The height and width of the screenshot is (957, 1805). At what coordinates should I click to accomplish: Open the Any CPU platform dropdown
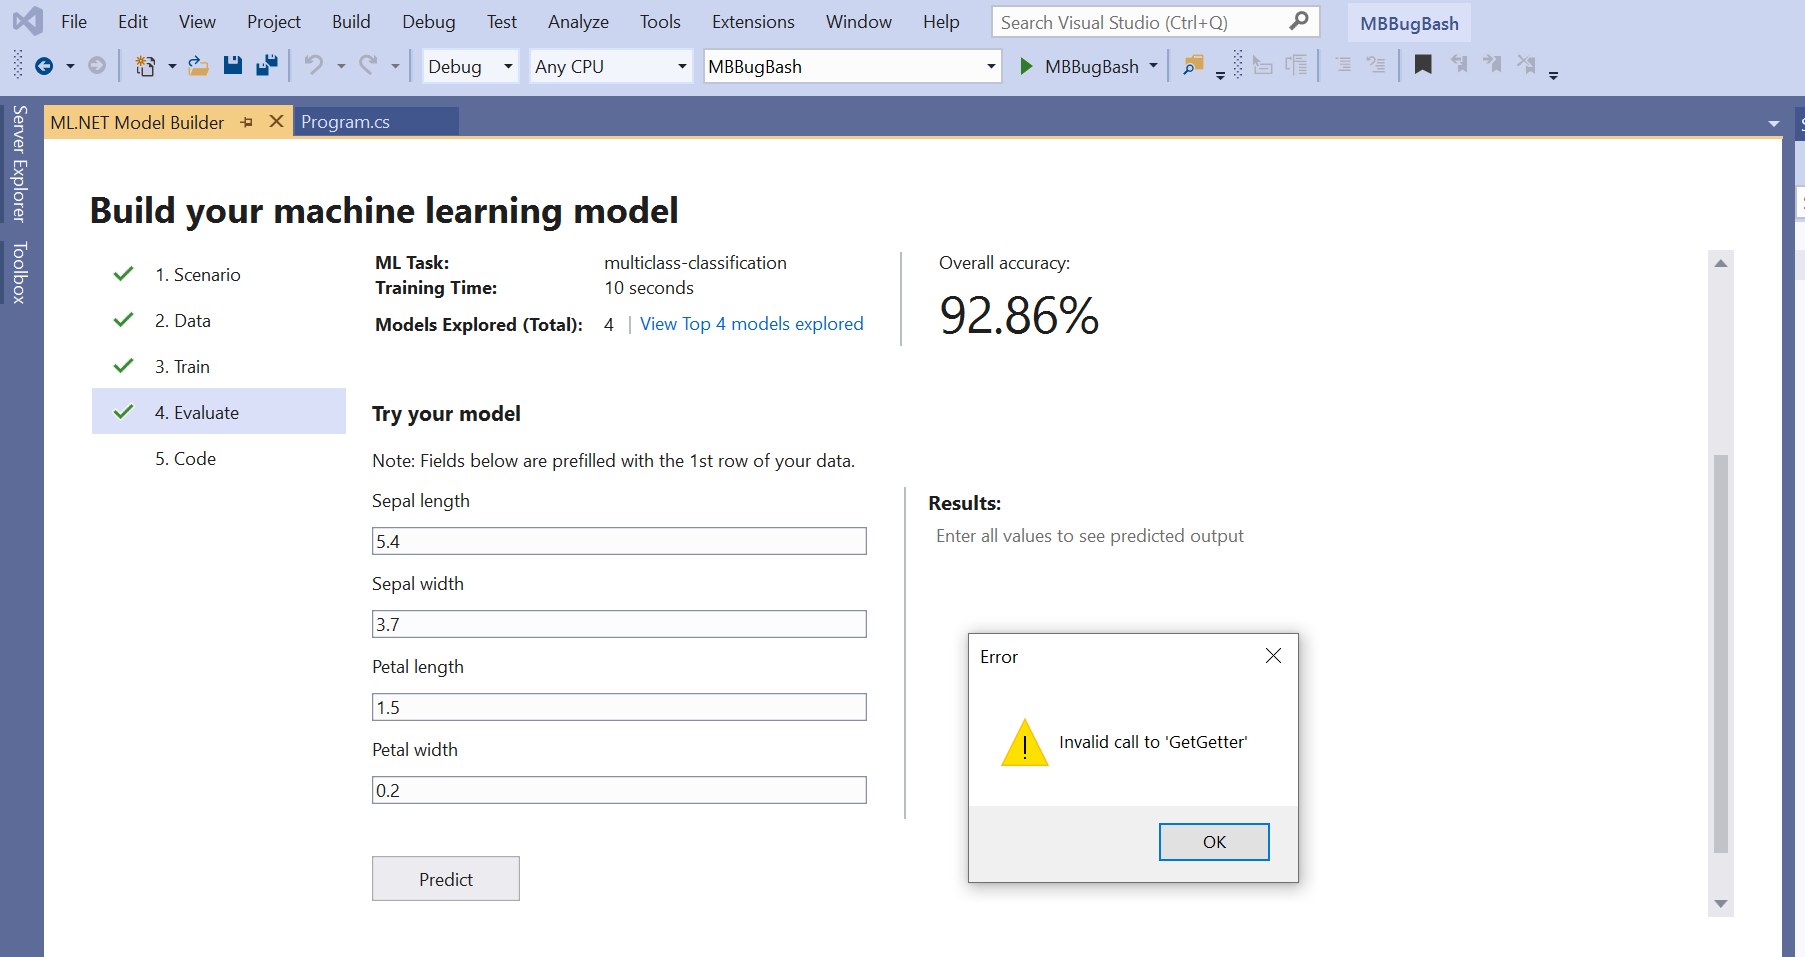[681, 66]
